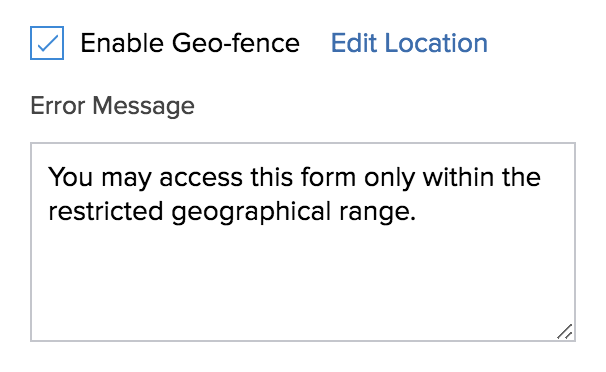Click the word 'restricted' in the message

[x=106, y=211]
